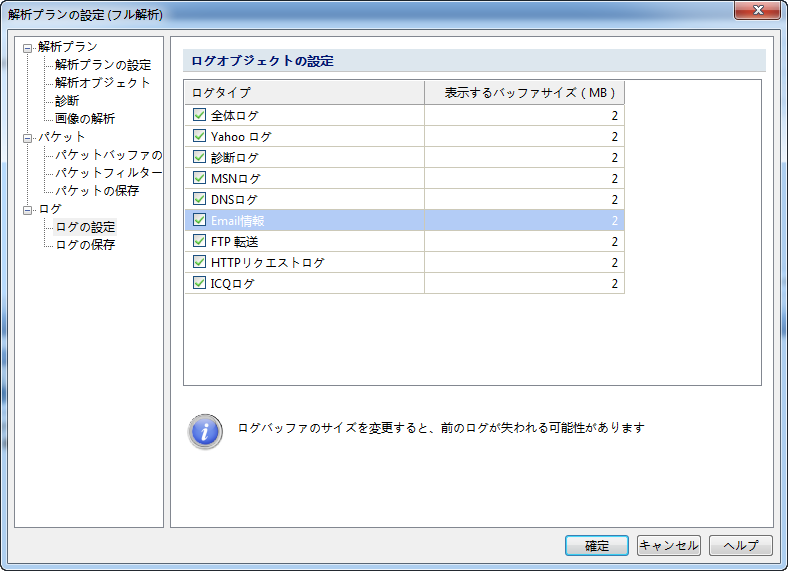Select パケットの保存 in the tree
The width and height of the screenshot is (788, 571).
[97, 191]
